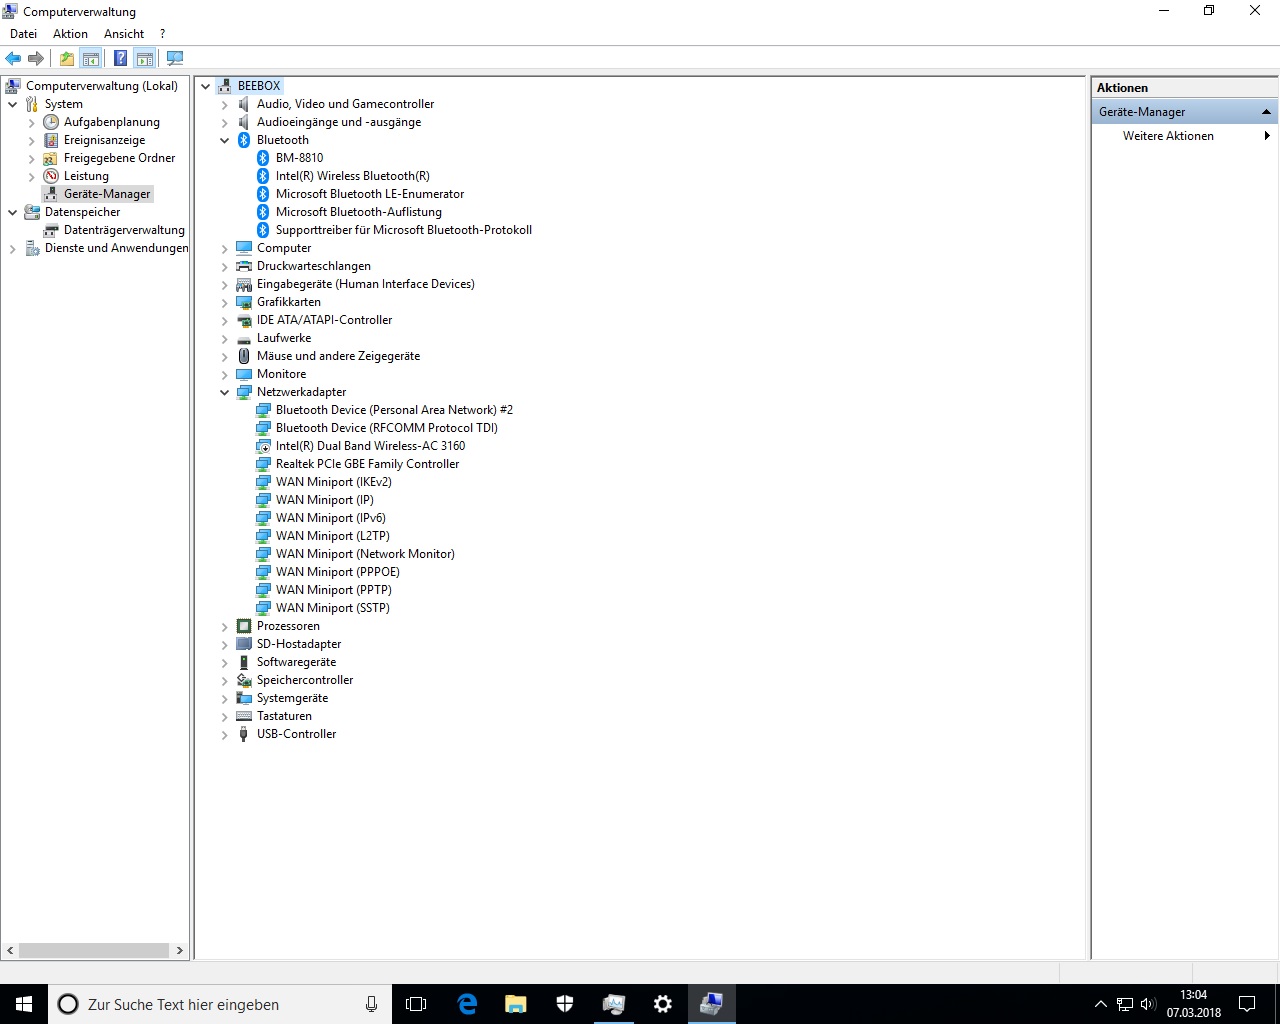
Task: Select Ereignisanzeige in the left tree
Action: click(x=104, y=140)
